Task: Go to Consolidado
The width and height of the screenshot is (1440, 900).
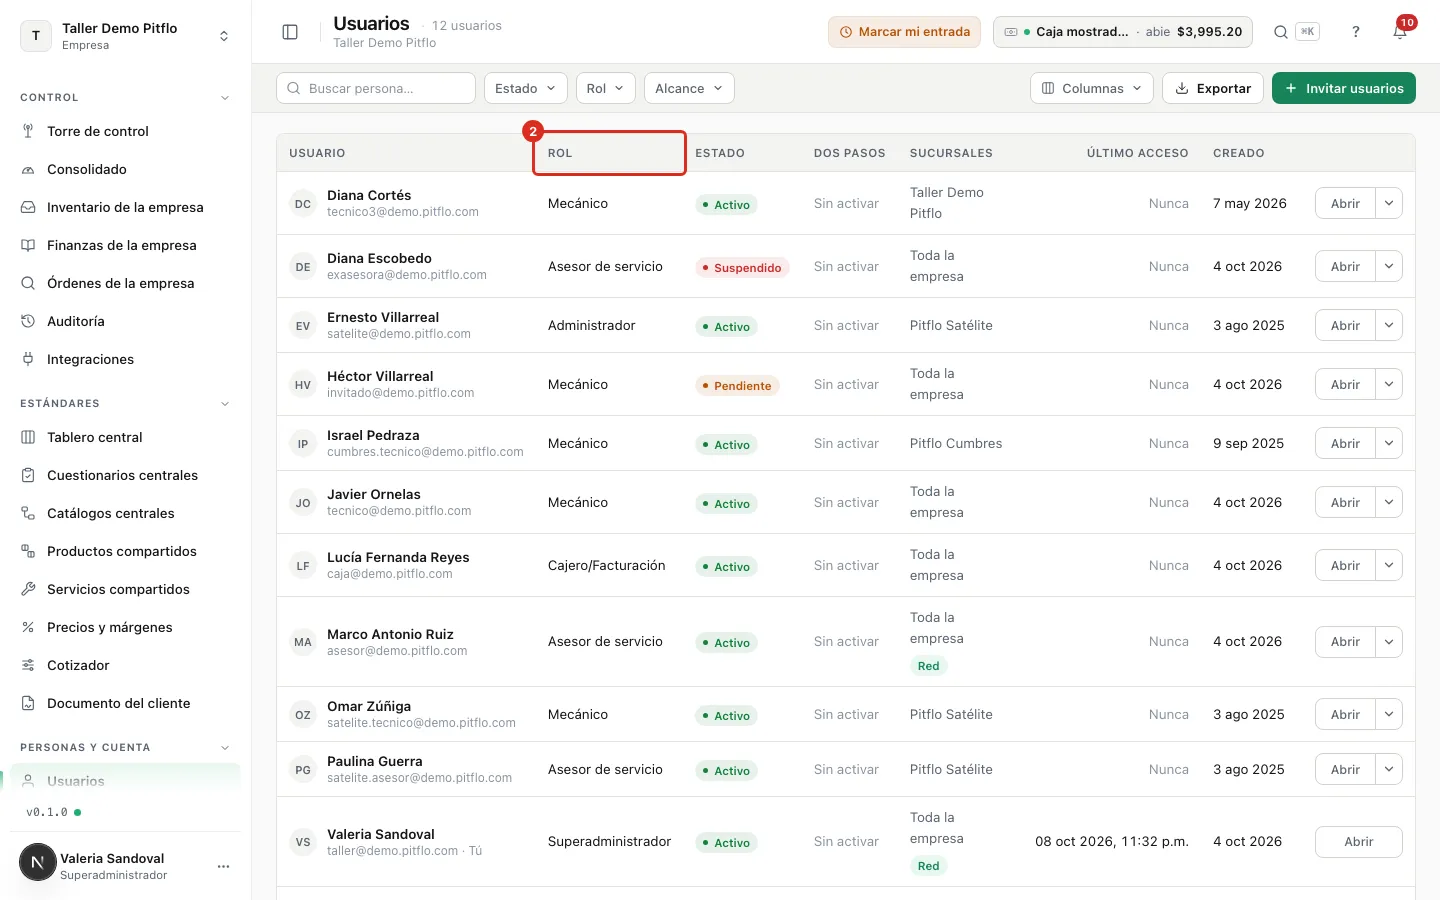Action: click(125, 169)
